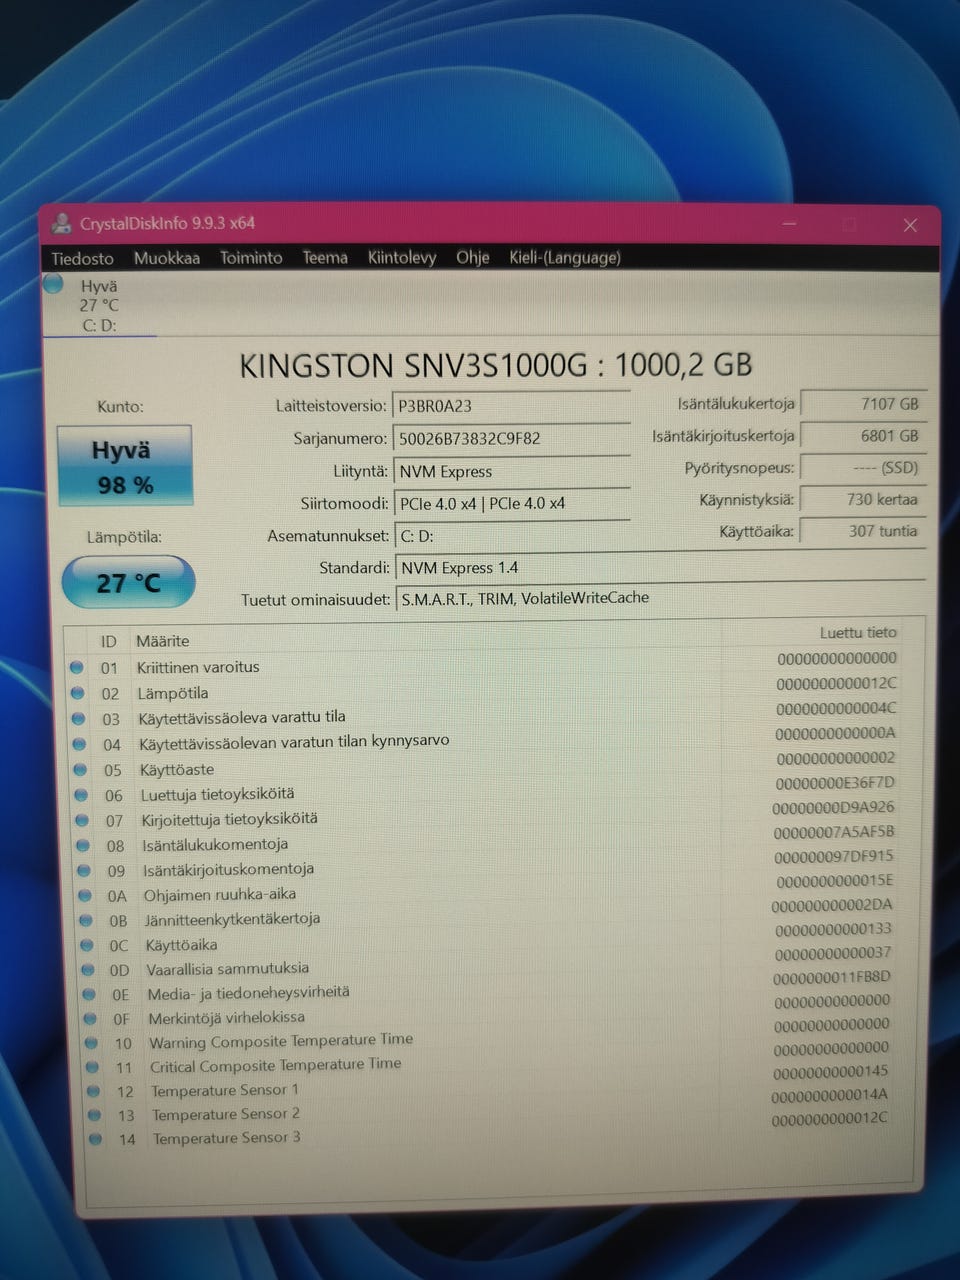Click status dot beside Jännitteenkytkentäkertoja
Image resolution: width=960 pixels, height=1280 pixels.
point(86,920)
